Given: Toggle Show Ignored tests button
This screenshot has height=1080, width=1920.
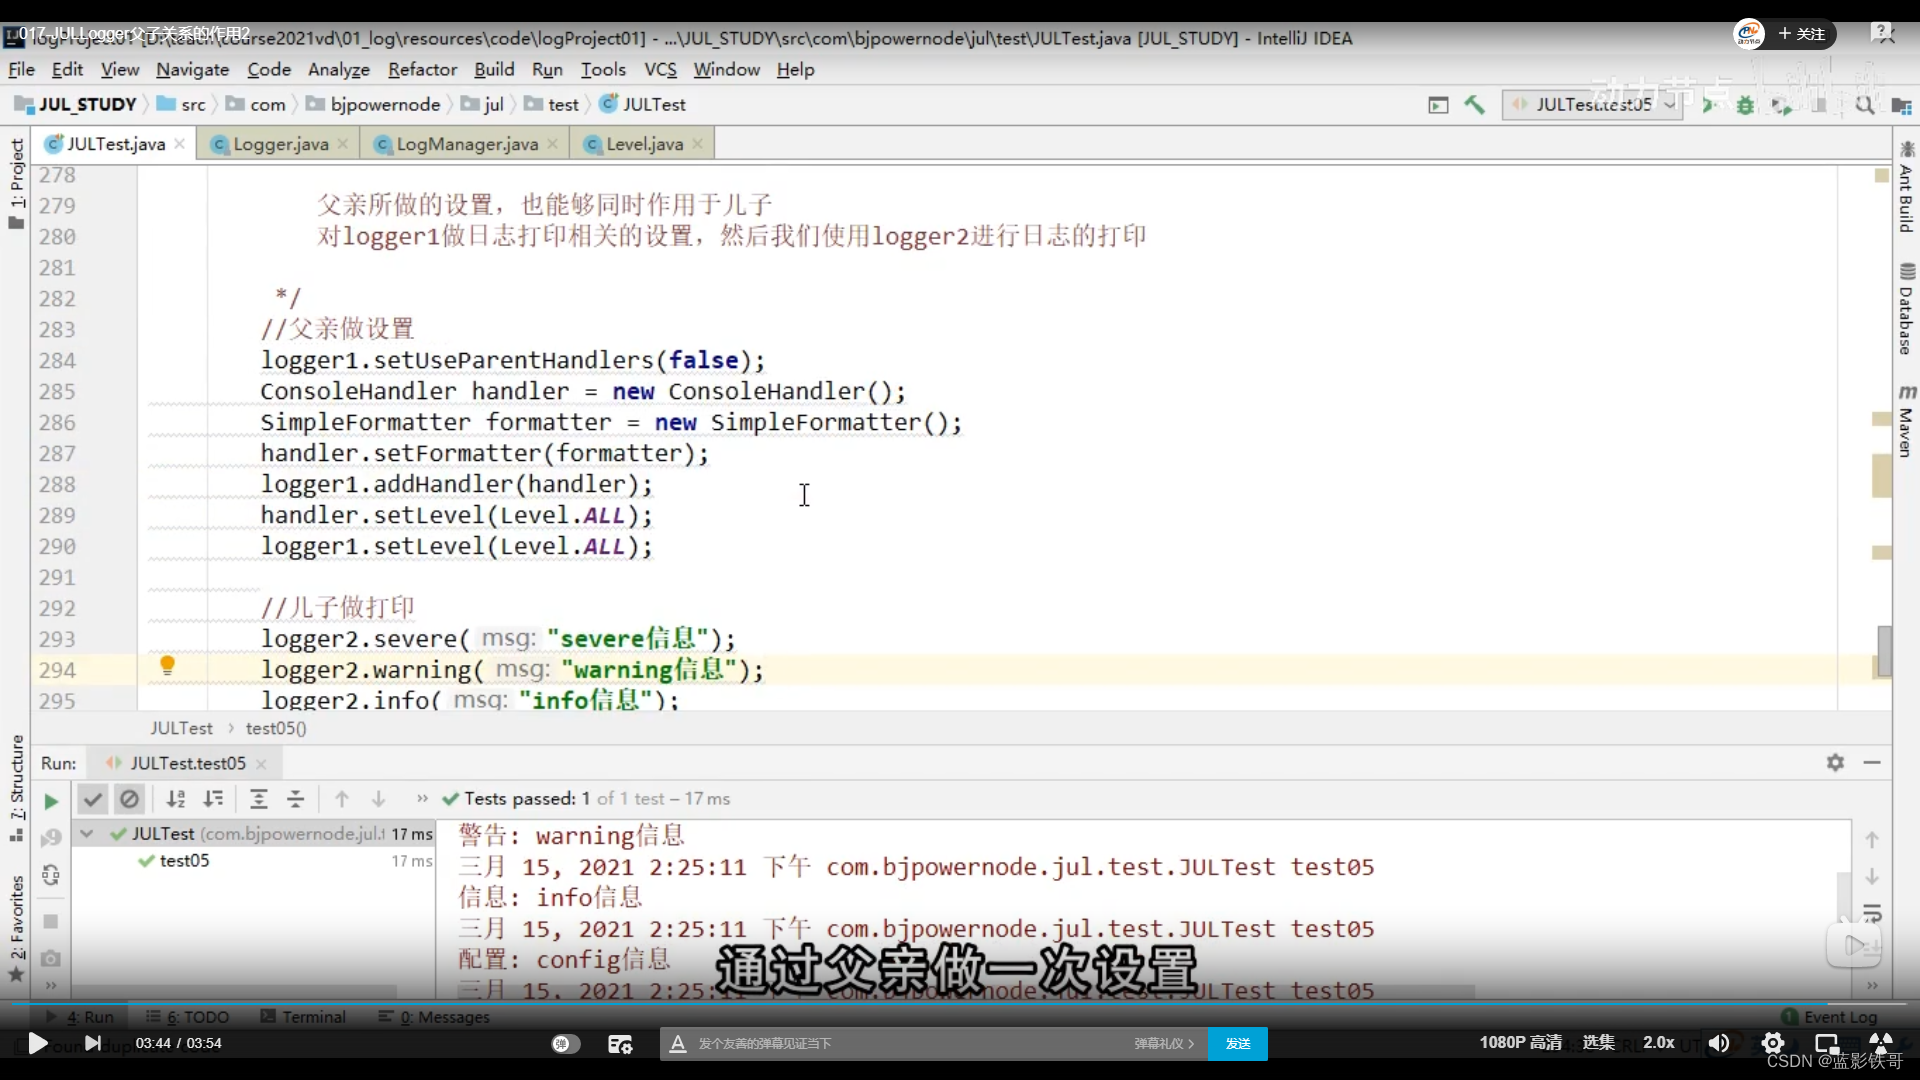Looking at the screenshot, I should click(129, 799).
